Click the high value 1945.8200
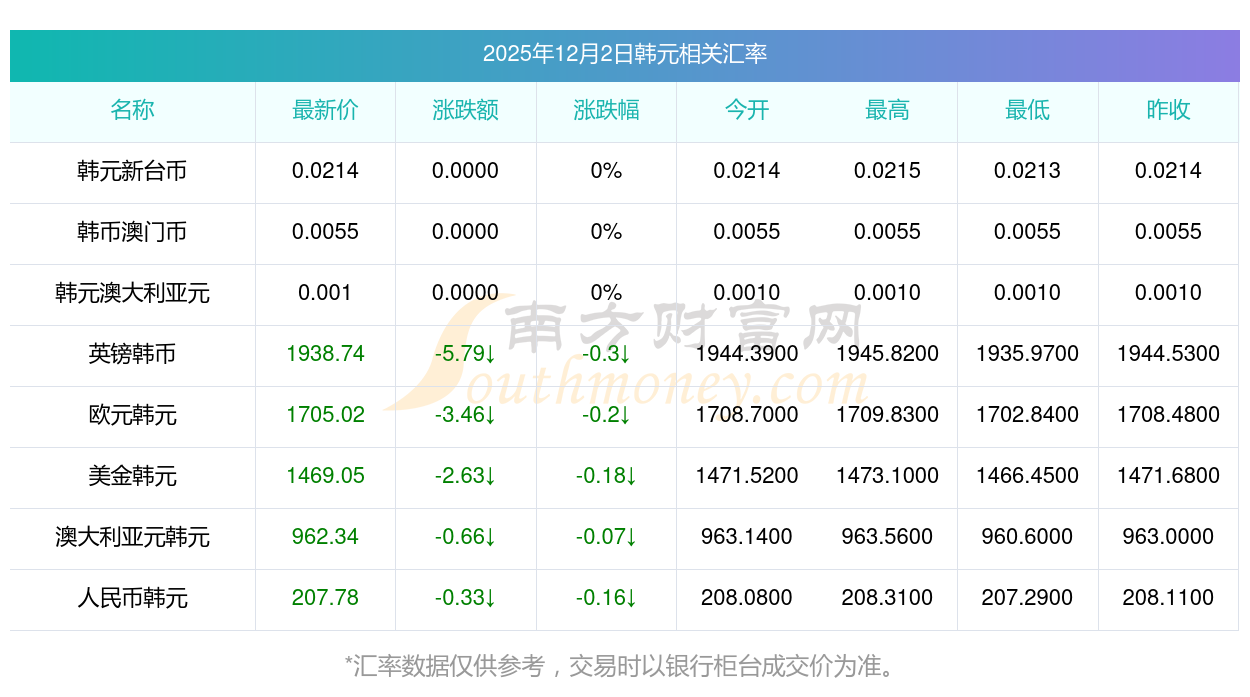The image size is (1250, 697). point(887,354)
